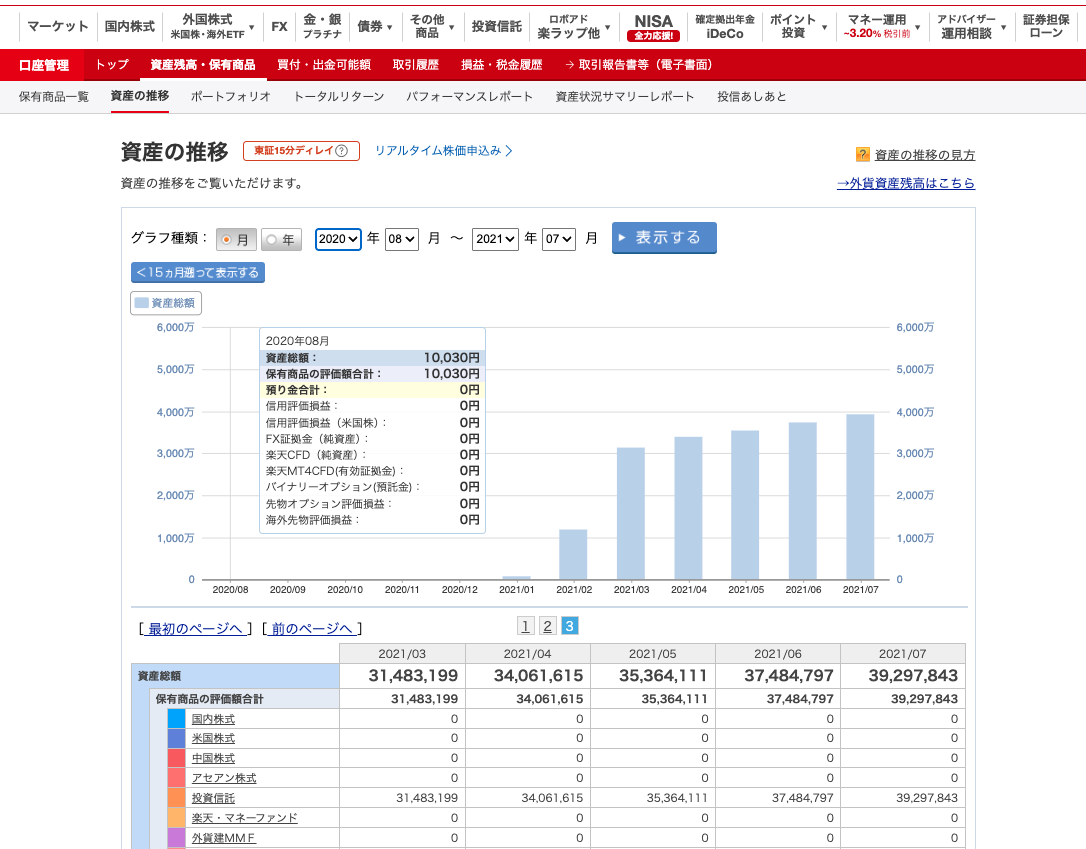Open the 国内株式 menu
Image resolution: width=1086 pixels, height=849 pixels.
pyautogui.click(x=130, y=26)
